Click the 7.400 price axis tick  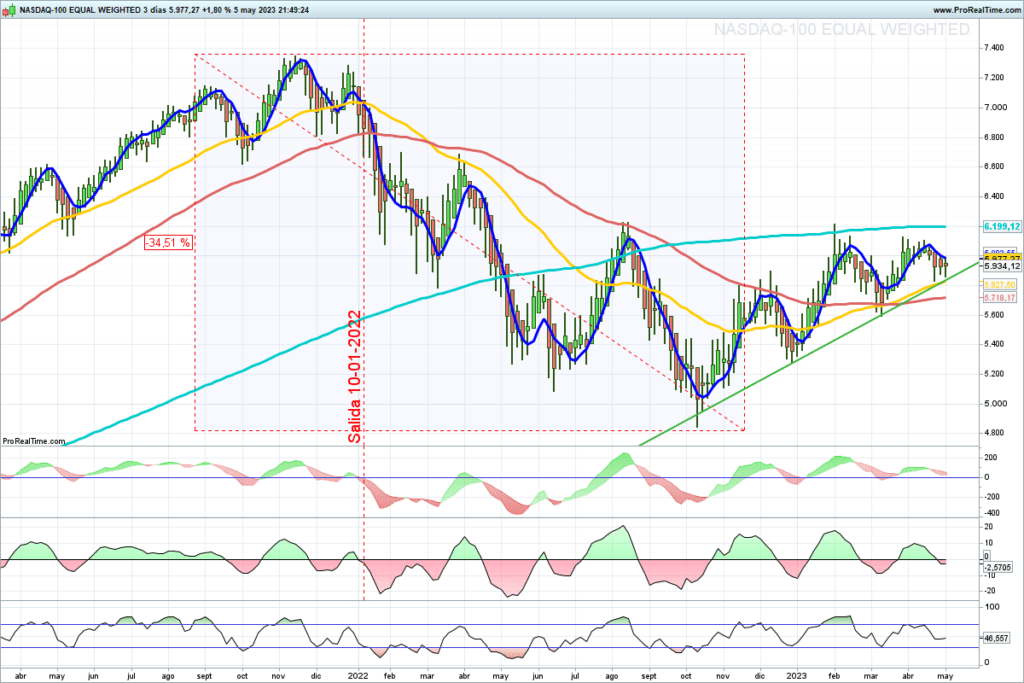(x=993, y=48)
